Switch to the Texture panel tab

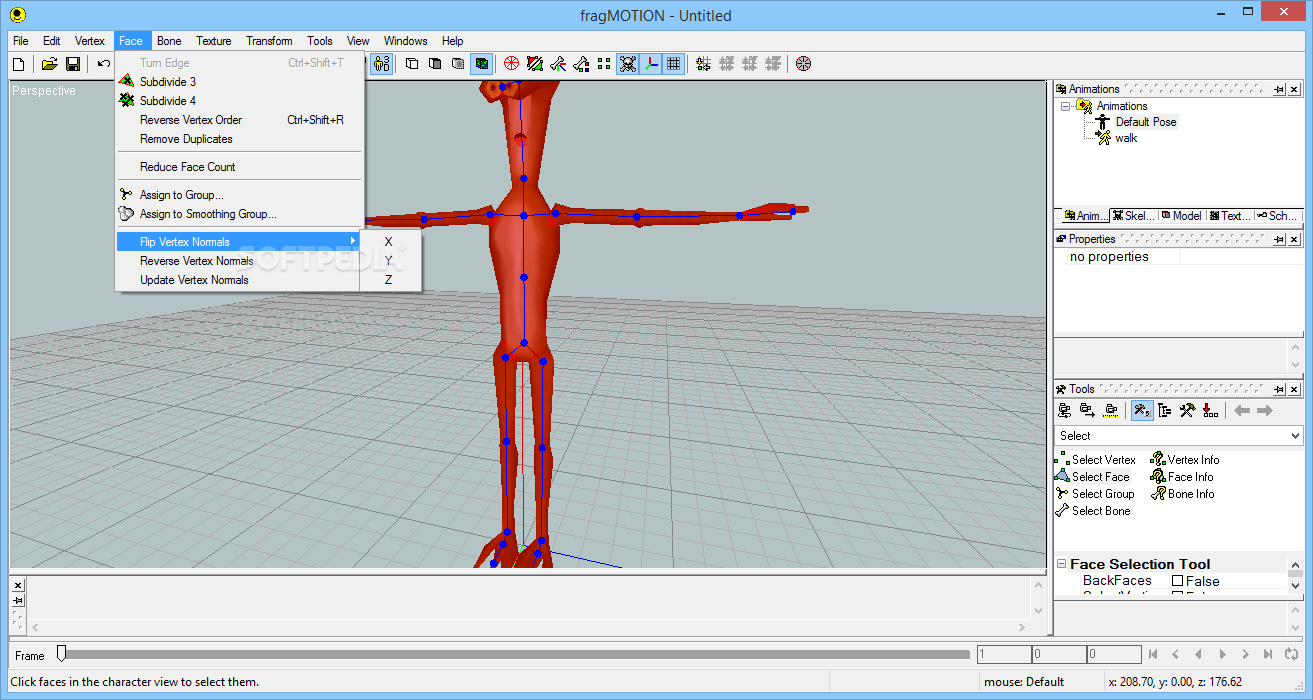[1229, 216]
